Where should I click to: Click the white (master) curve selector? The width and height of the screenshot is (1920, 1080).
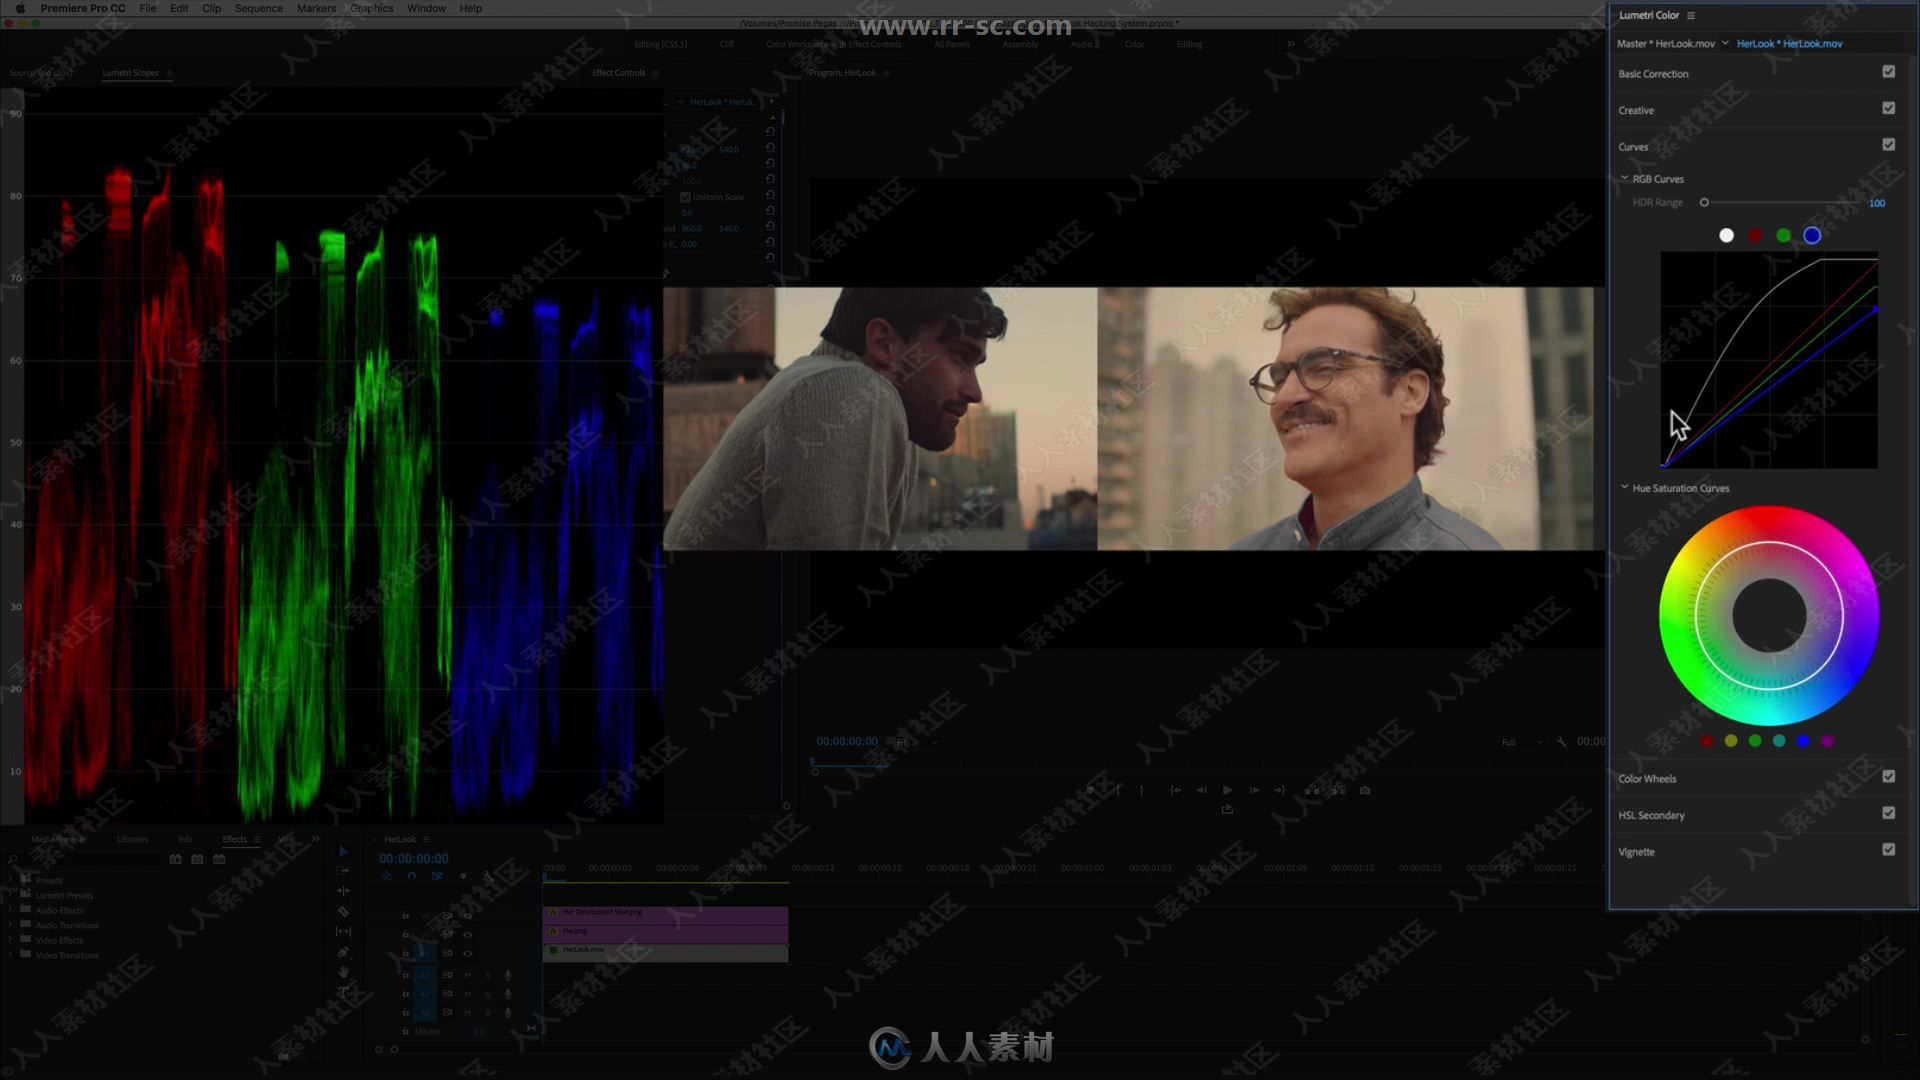pyautogui.click(x=1725, y=235)
